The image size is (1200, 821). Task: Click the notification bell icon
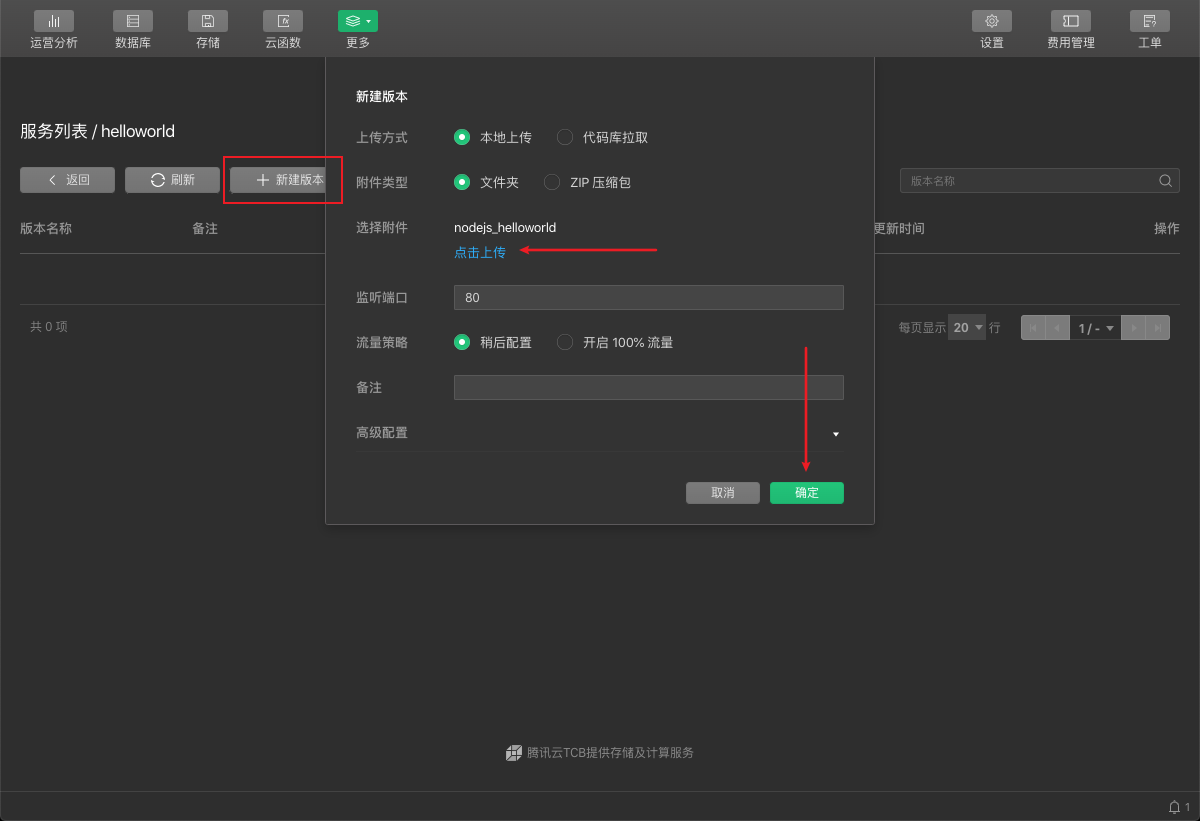pyautogui.click(x=1174, y=807)
